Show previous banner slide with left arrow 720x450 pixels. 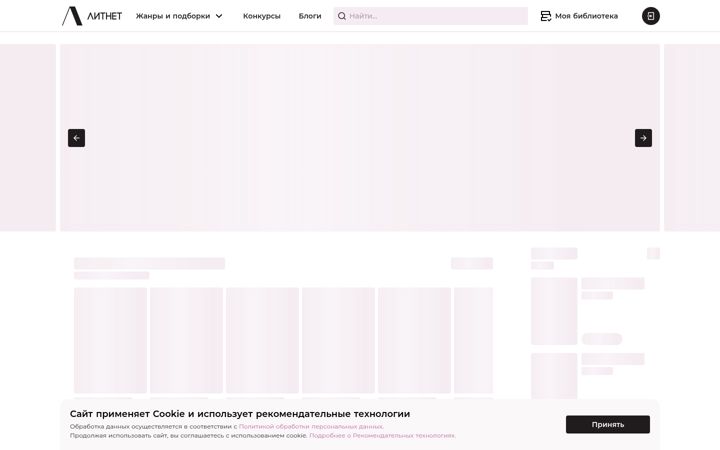77,138
